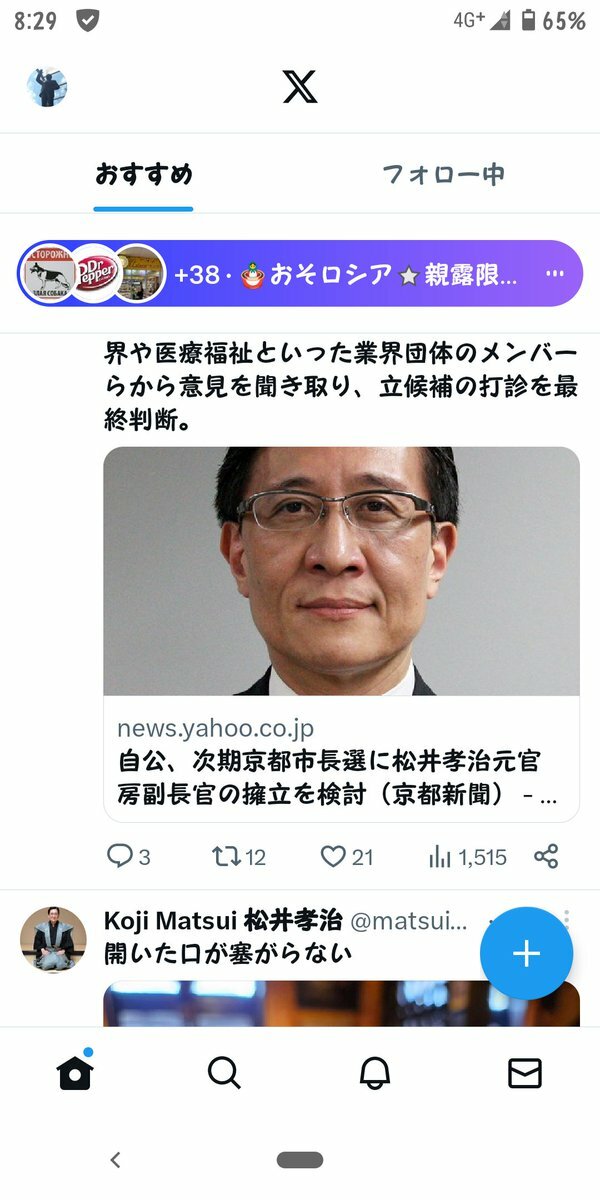Viewport: 600px width, 1200px height.
Task: Open Koji Matsui's profile picture
Action: 54,940
